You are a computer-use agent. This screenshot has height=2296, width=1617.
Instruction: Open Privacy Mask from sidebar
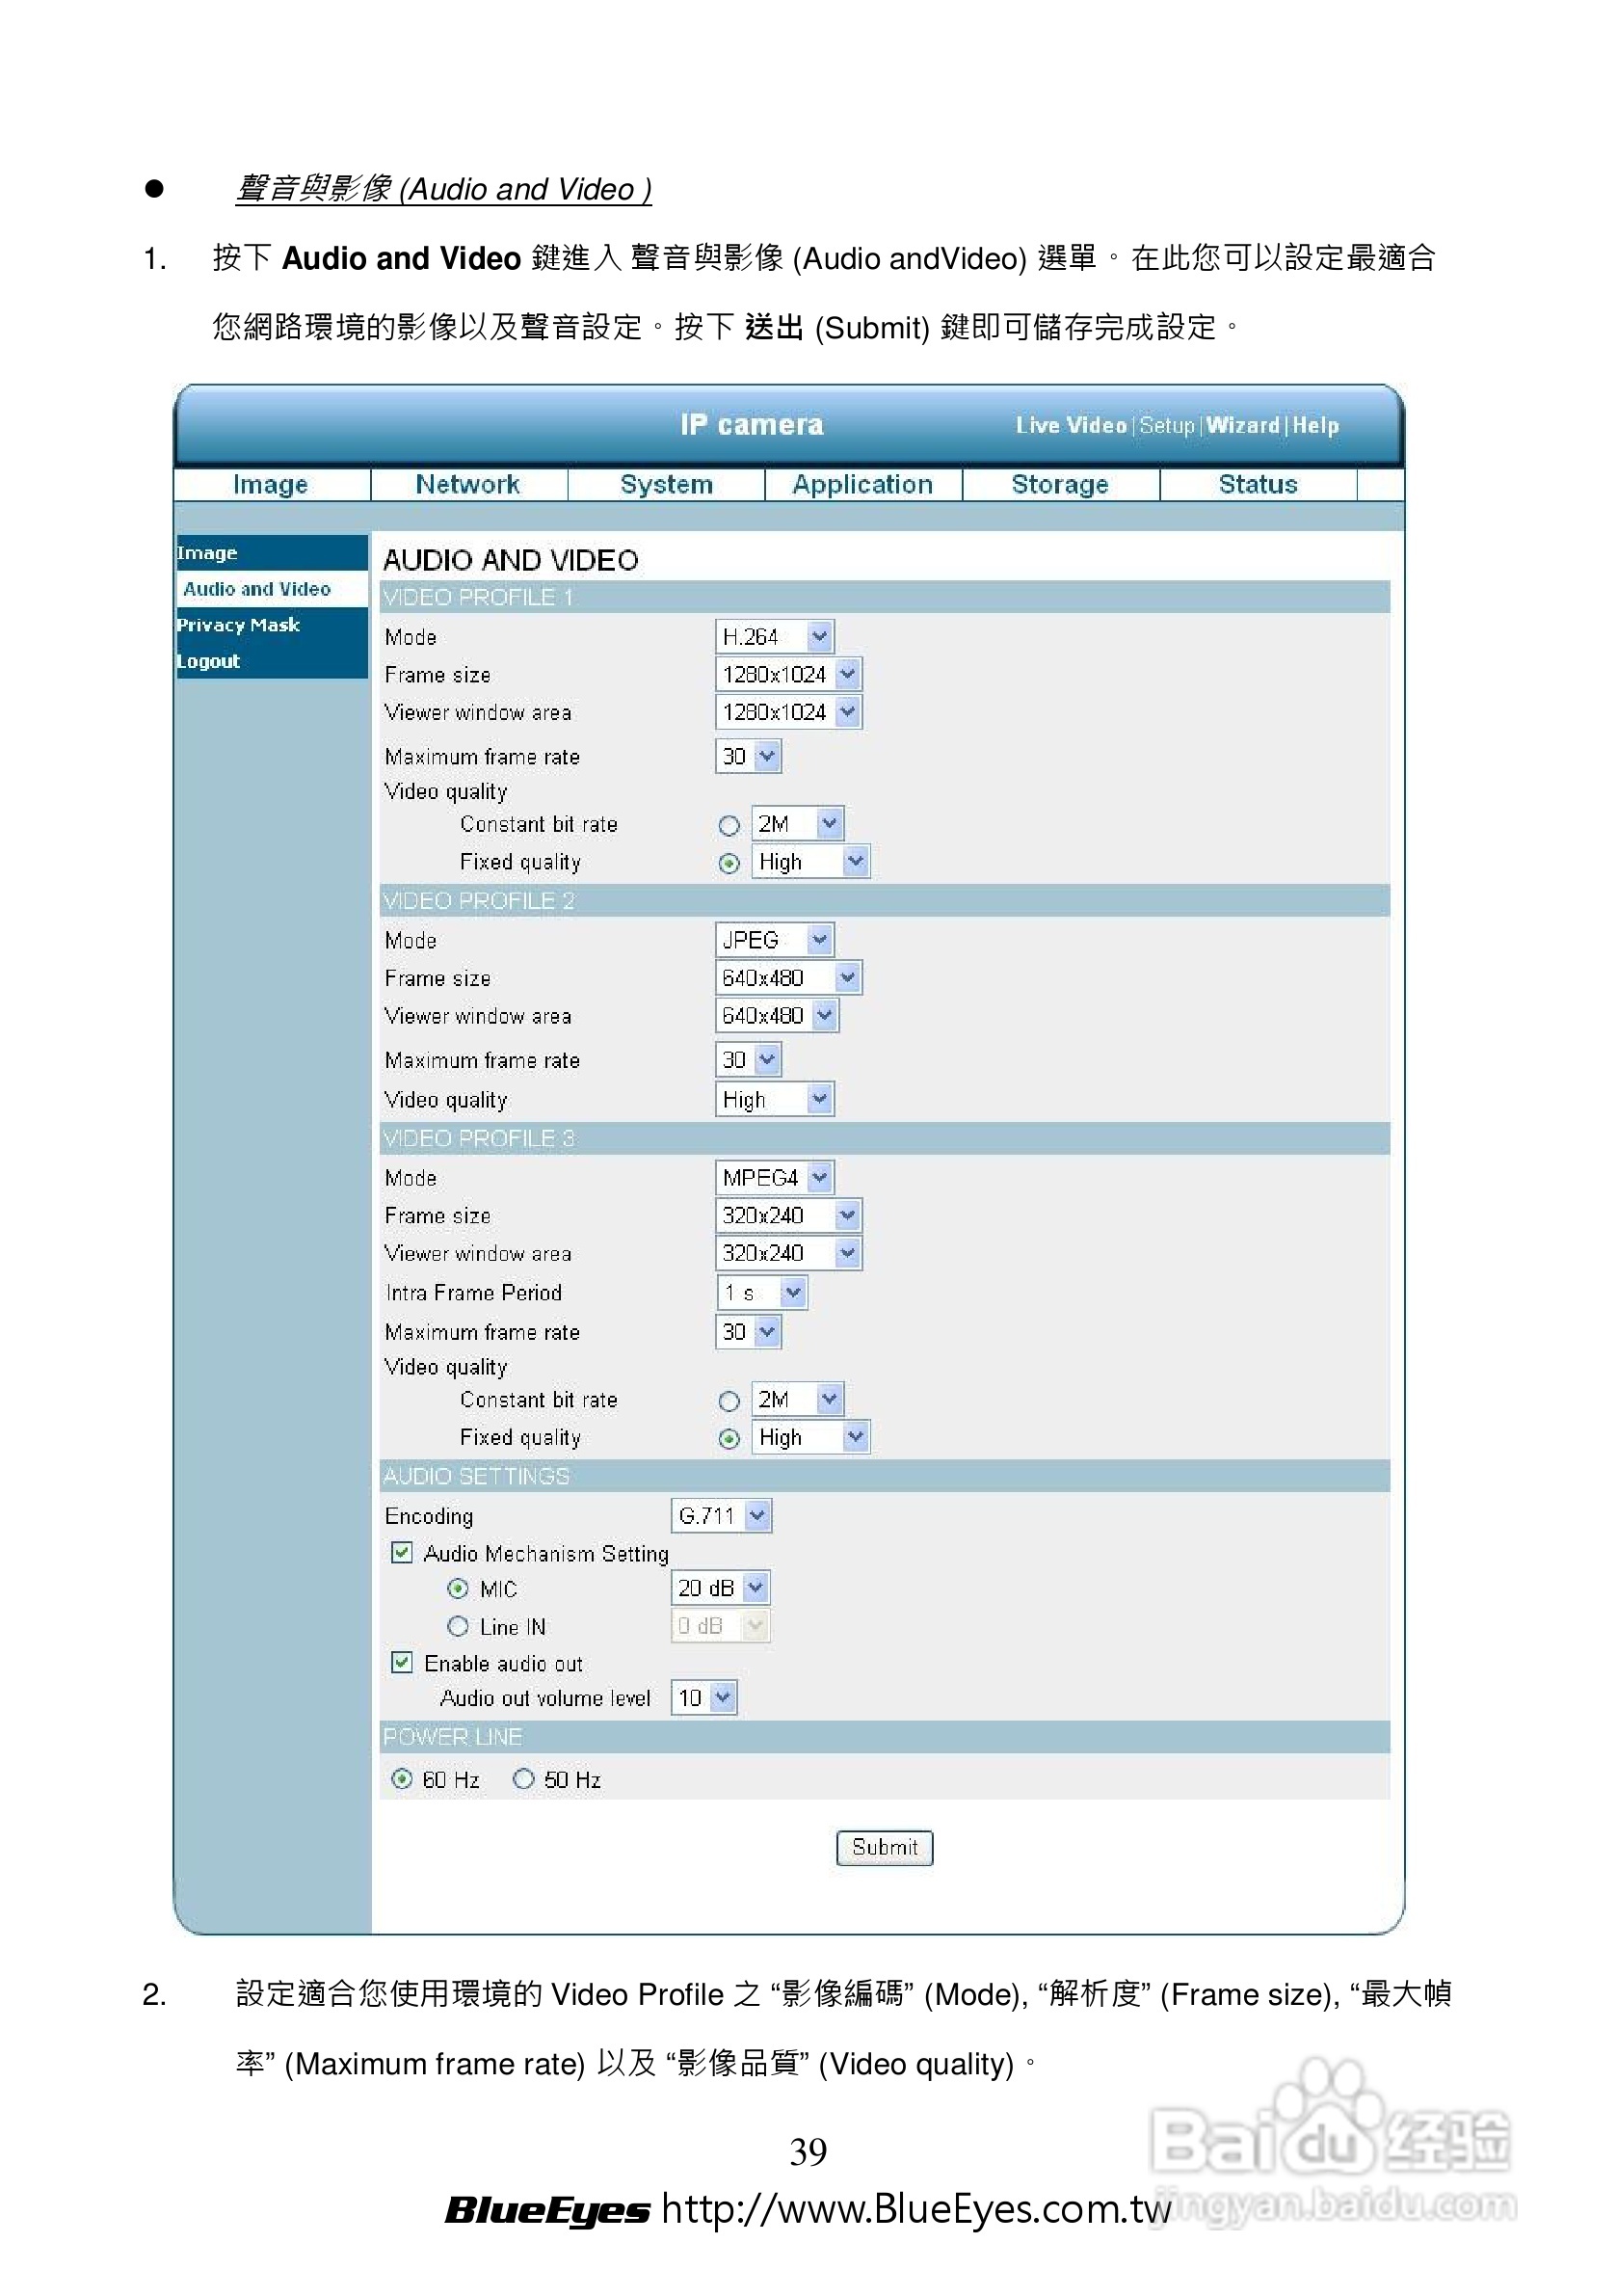(x=271, y=625)
